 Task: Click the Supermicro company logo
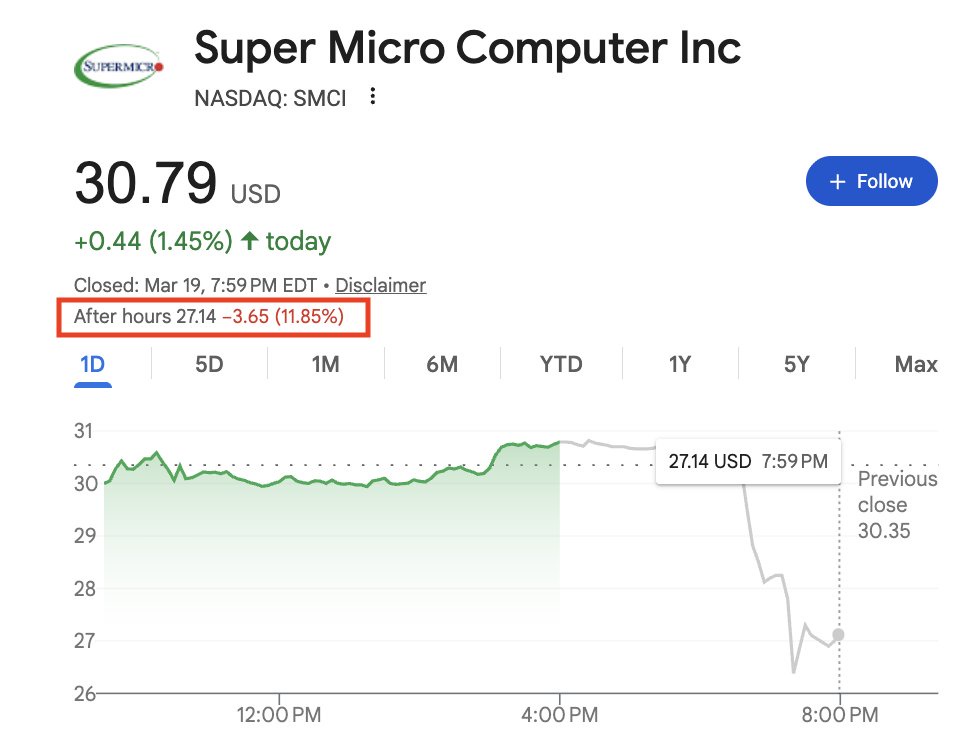[119, 67]
